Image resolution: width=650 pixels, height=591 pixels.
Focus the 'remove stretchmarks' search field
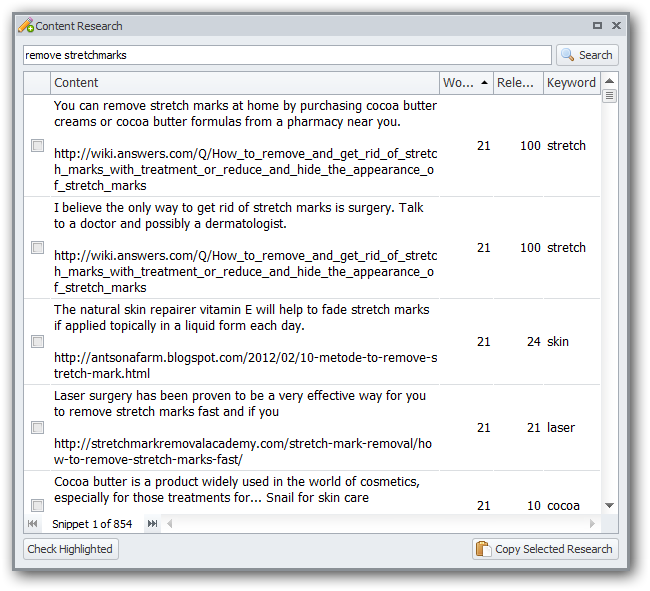click(287, 55)
